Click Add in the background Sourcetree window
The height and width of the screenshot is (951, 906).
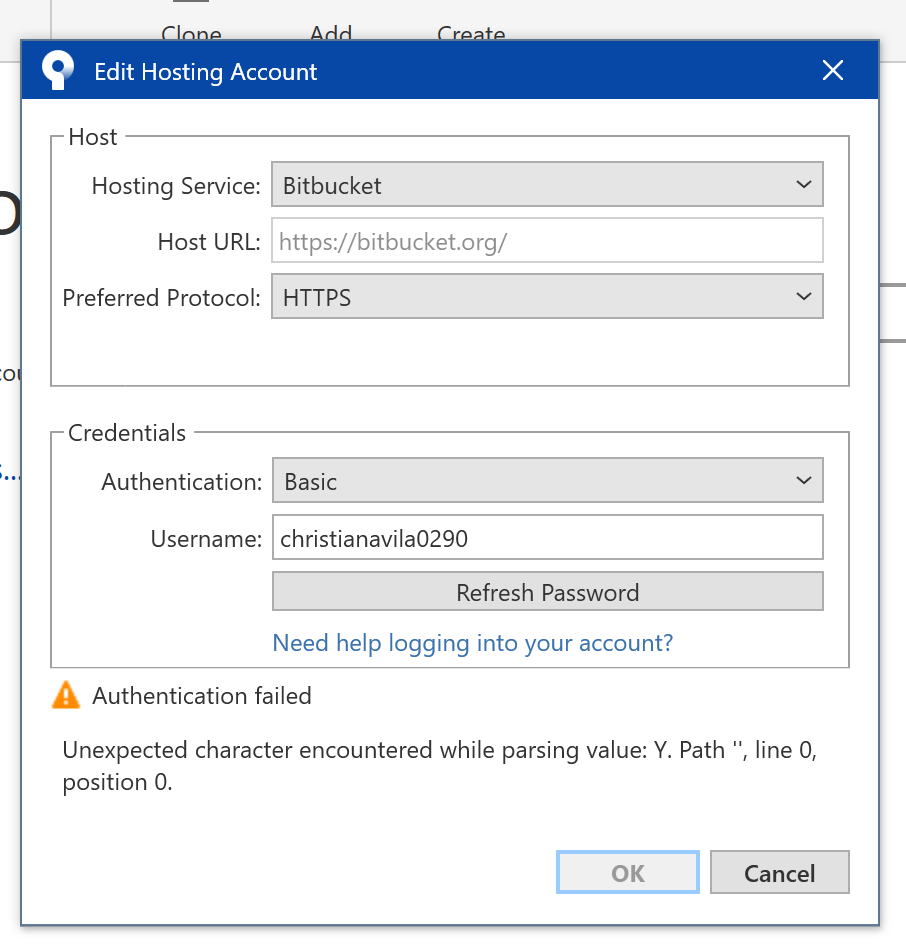pyautogui.click(x=331, y=33)
